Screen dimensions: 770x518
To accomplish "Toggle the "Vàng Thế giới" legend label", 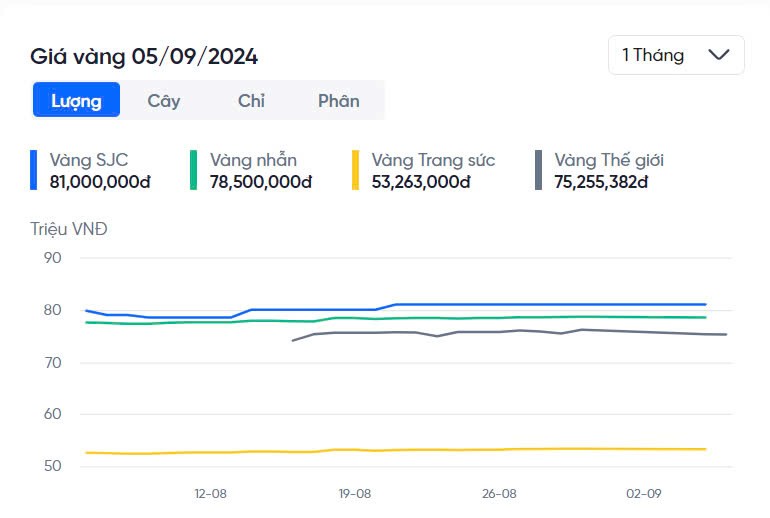I will (608, 160).
